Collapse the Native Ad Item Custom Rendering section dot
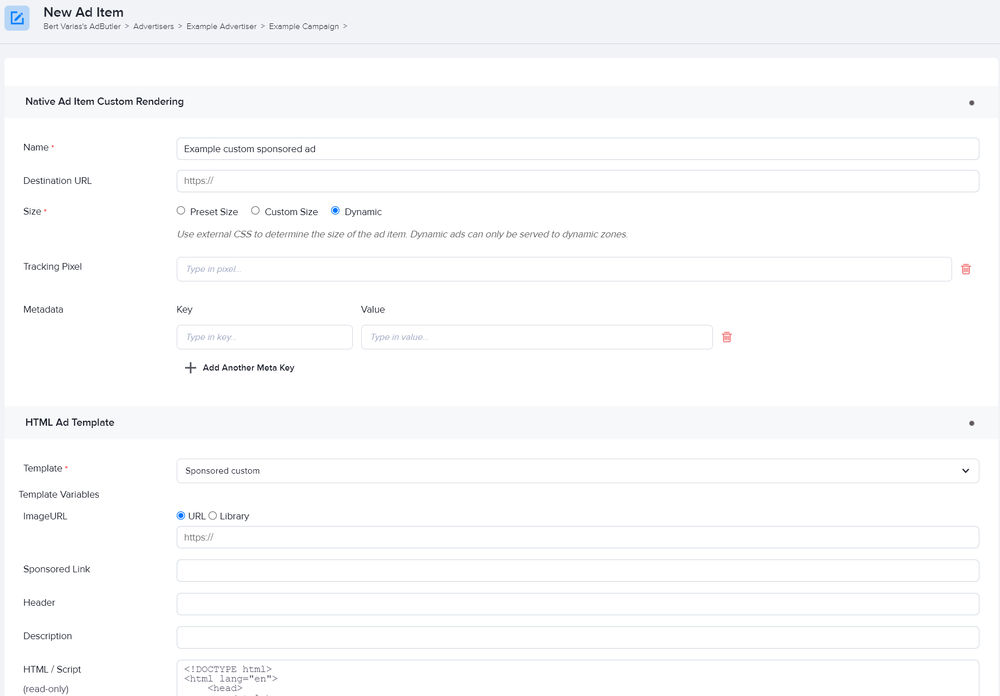The image size is (1000, 696). (971, 103)
